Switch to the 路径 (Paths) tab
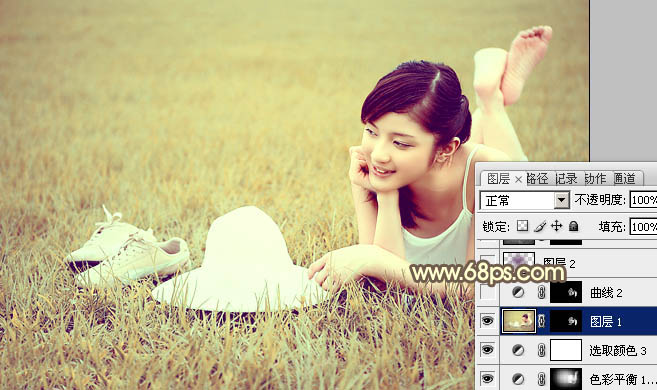Viewport: 657px width, 390px height. coord(538,179)
